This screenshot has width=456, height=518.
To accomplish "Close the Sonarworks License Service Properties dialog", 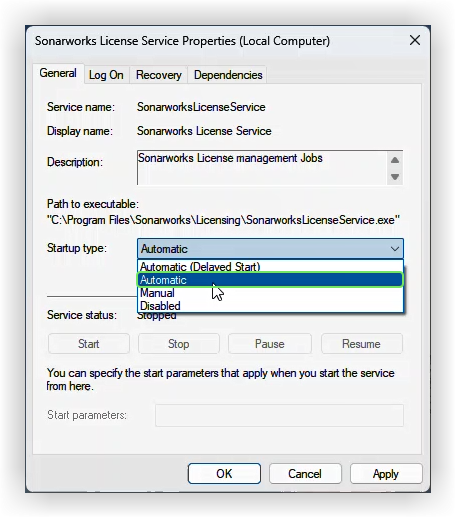I will [415, 41].
